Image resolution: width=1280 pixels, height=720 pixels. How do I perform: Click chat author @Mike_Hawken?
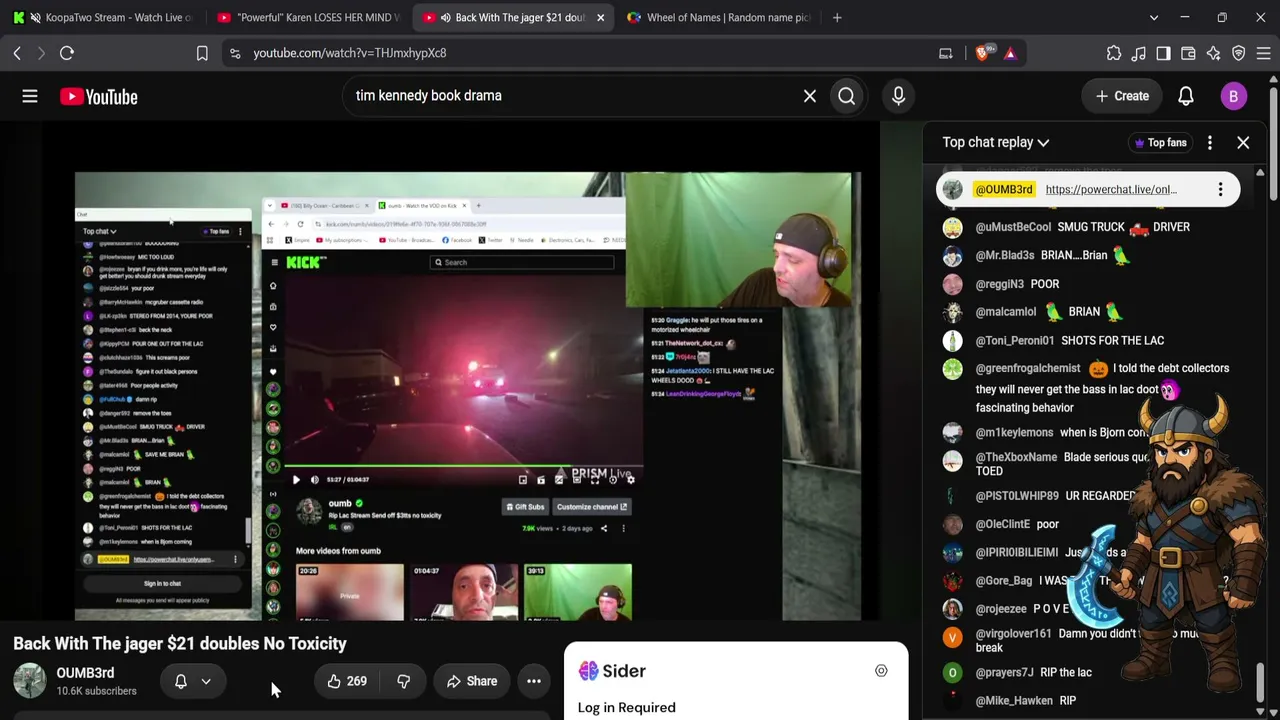(1014, 701)
